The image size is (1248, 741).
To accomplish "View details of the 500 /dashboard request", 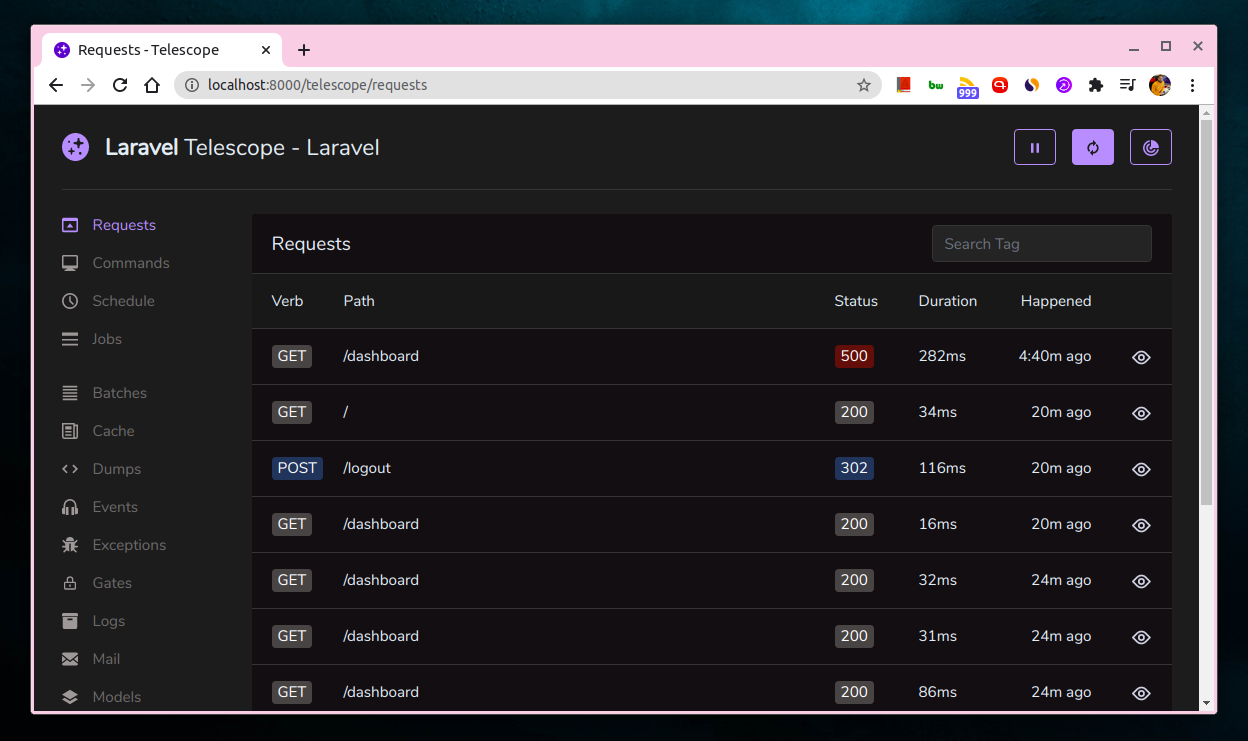I will (1141, 357).
